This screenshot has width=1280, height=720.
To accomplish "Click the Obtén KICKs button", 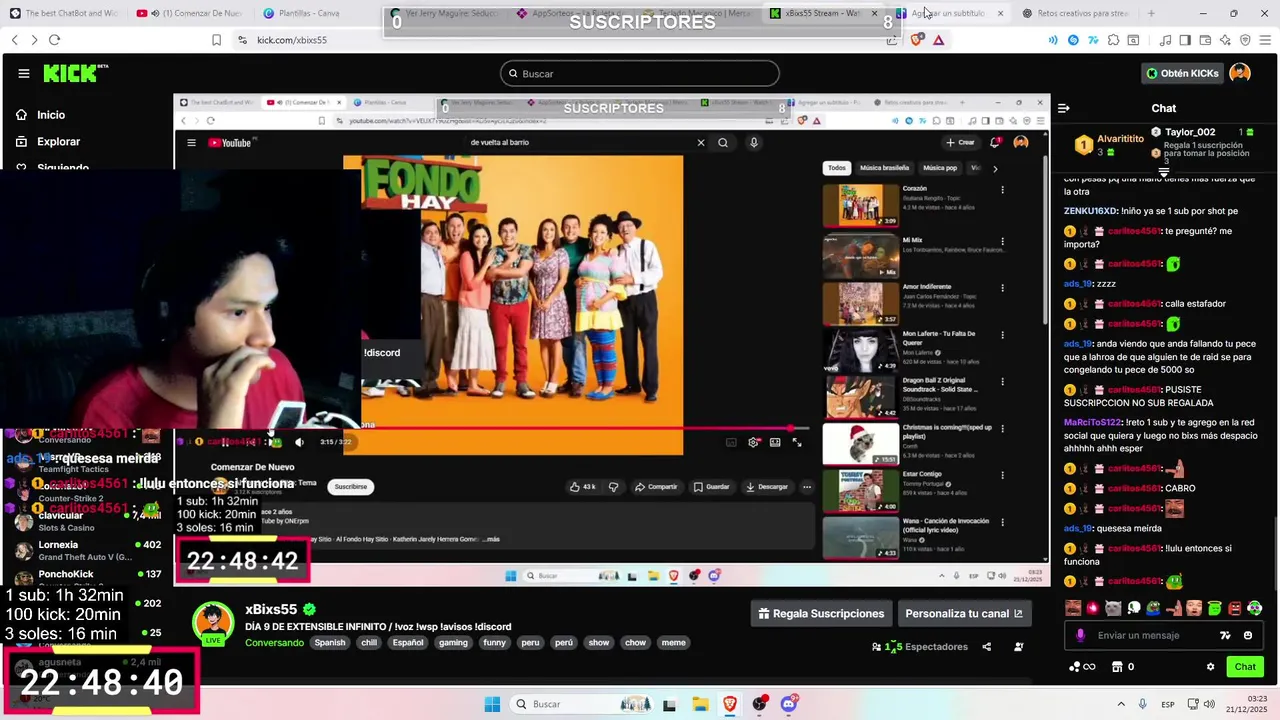I will tap(1182, 73).
